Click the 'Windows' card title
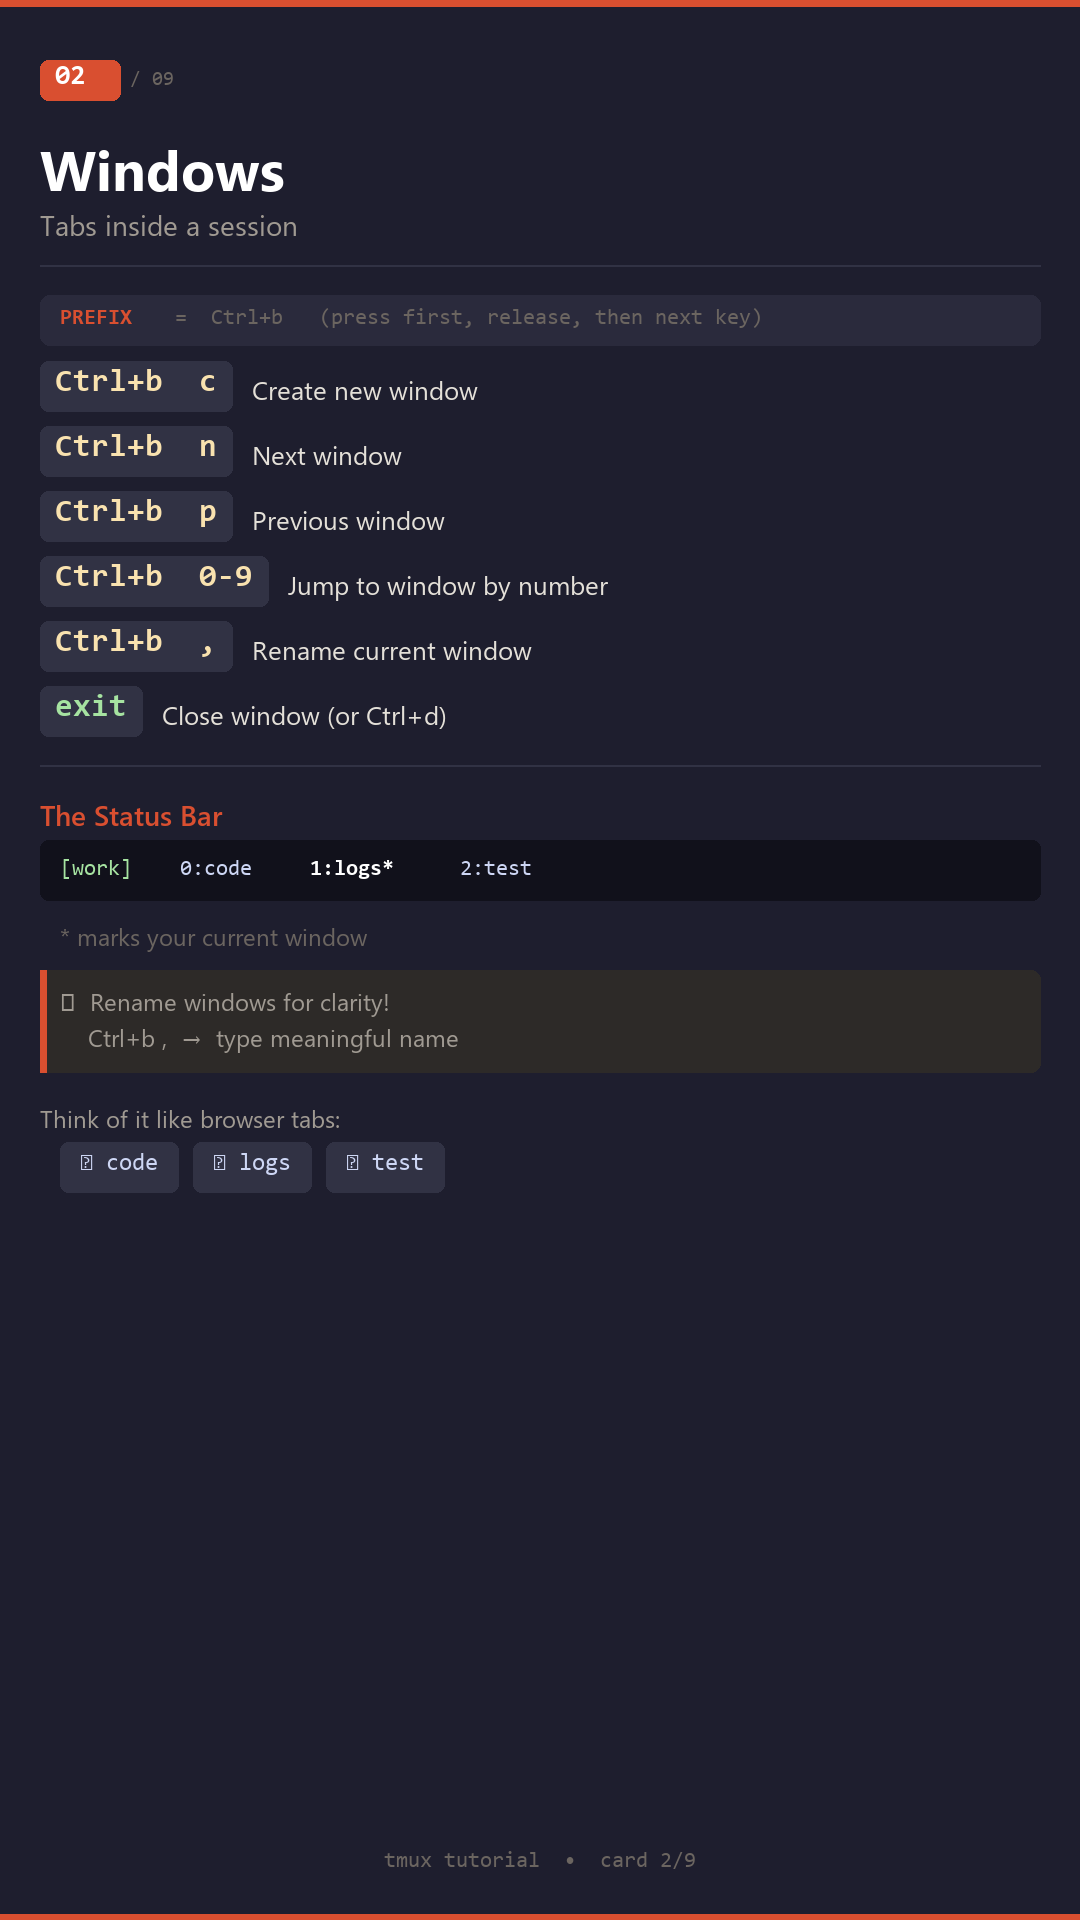 (x=163, y=172)
